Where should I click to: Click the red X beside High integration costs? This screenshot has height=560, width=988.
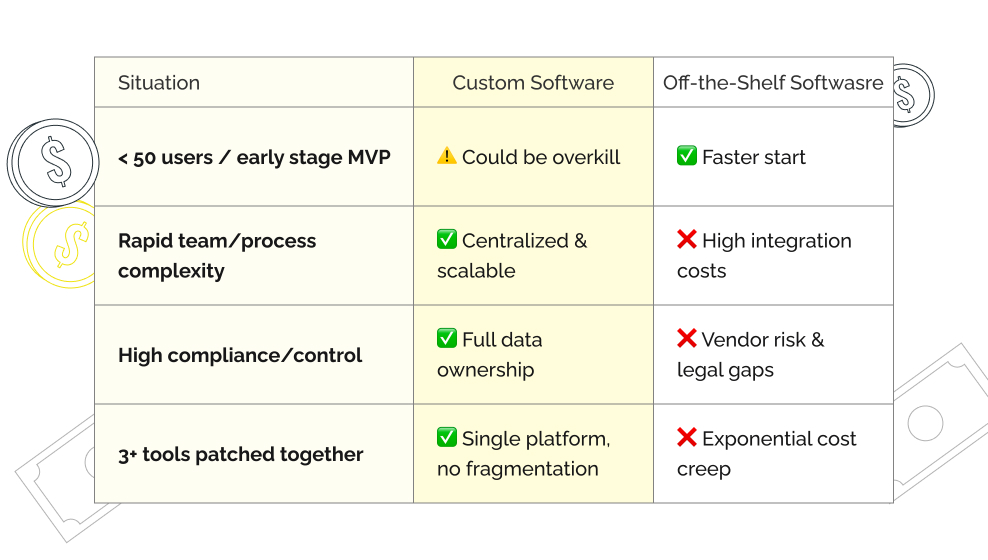tap(687, 240)
